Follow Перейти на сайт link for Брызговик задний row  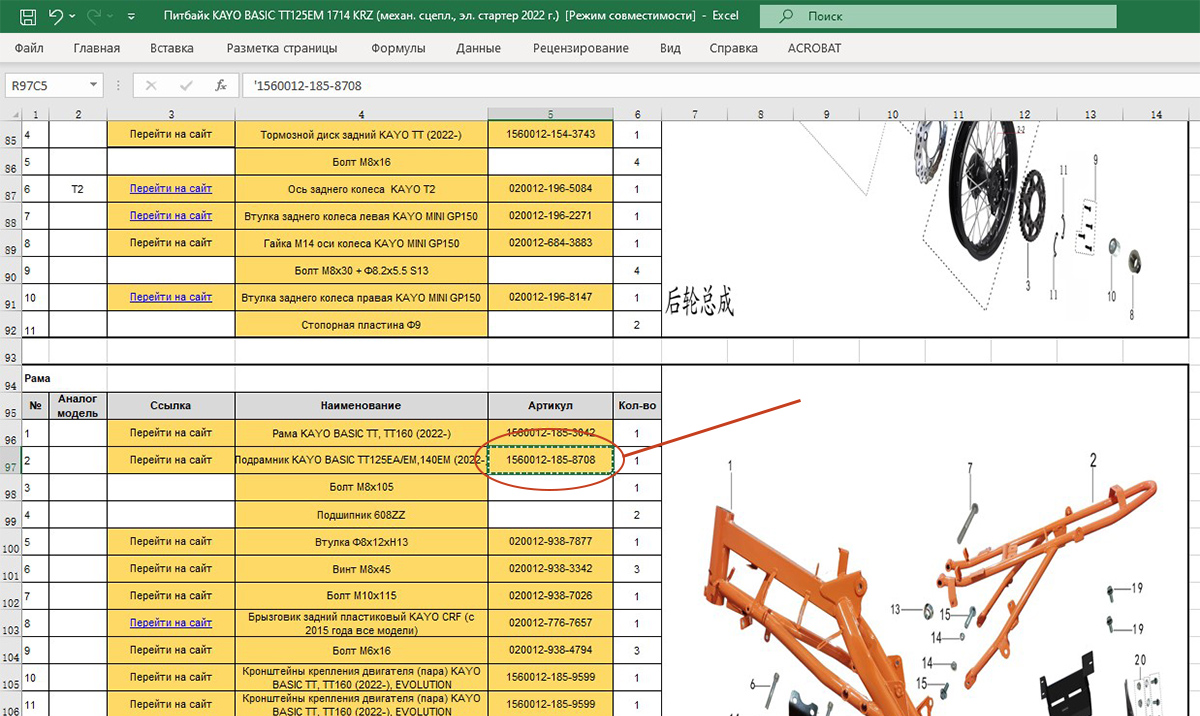click(x=171, y=623)
